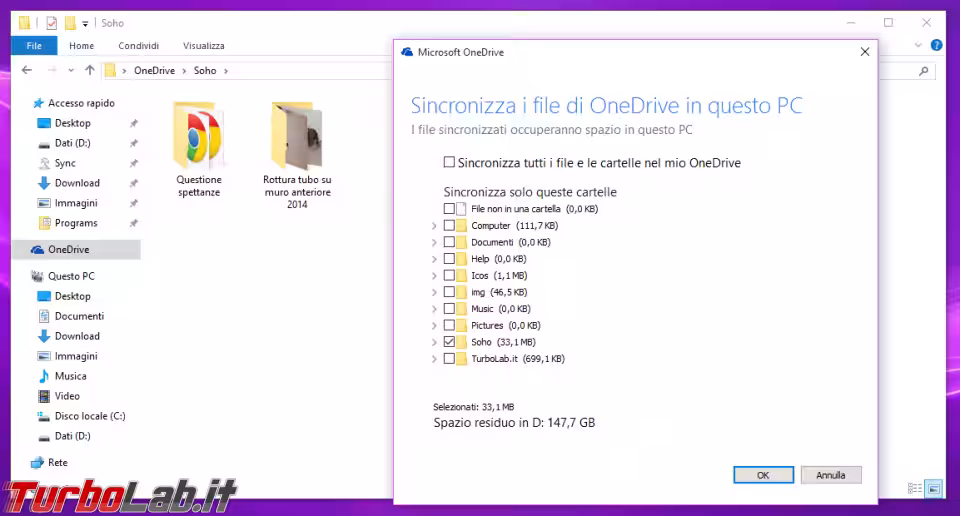Expand the Music folder tree arrow
The width and height of the screenshot is (960, 516).
(x=434, y=309)
